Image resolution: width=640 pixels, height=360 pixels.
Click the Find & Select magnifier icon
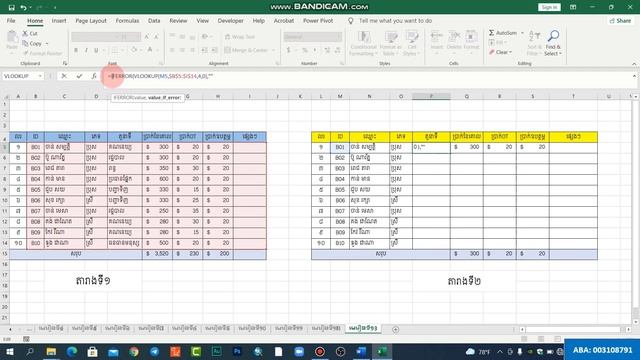point(553,36)
